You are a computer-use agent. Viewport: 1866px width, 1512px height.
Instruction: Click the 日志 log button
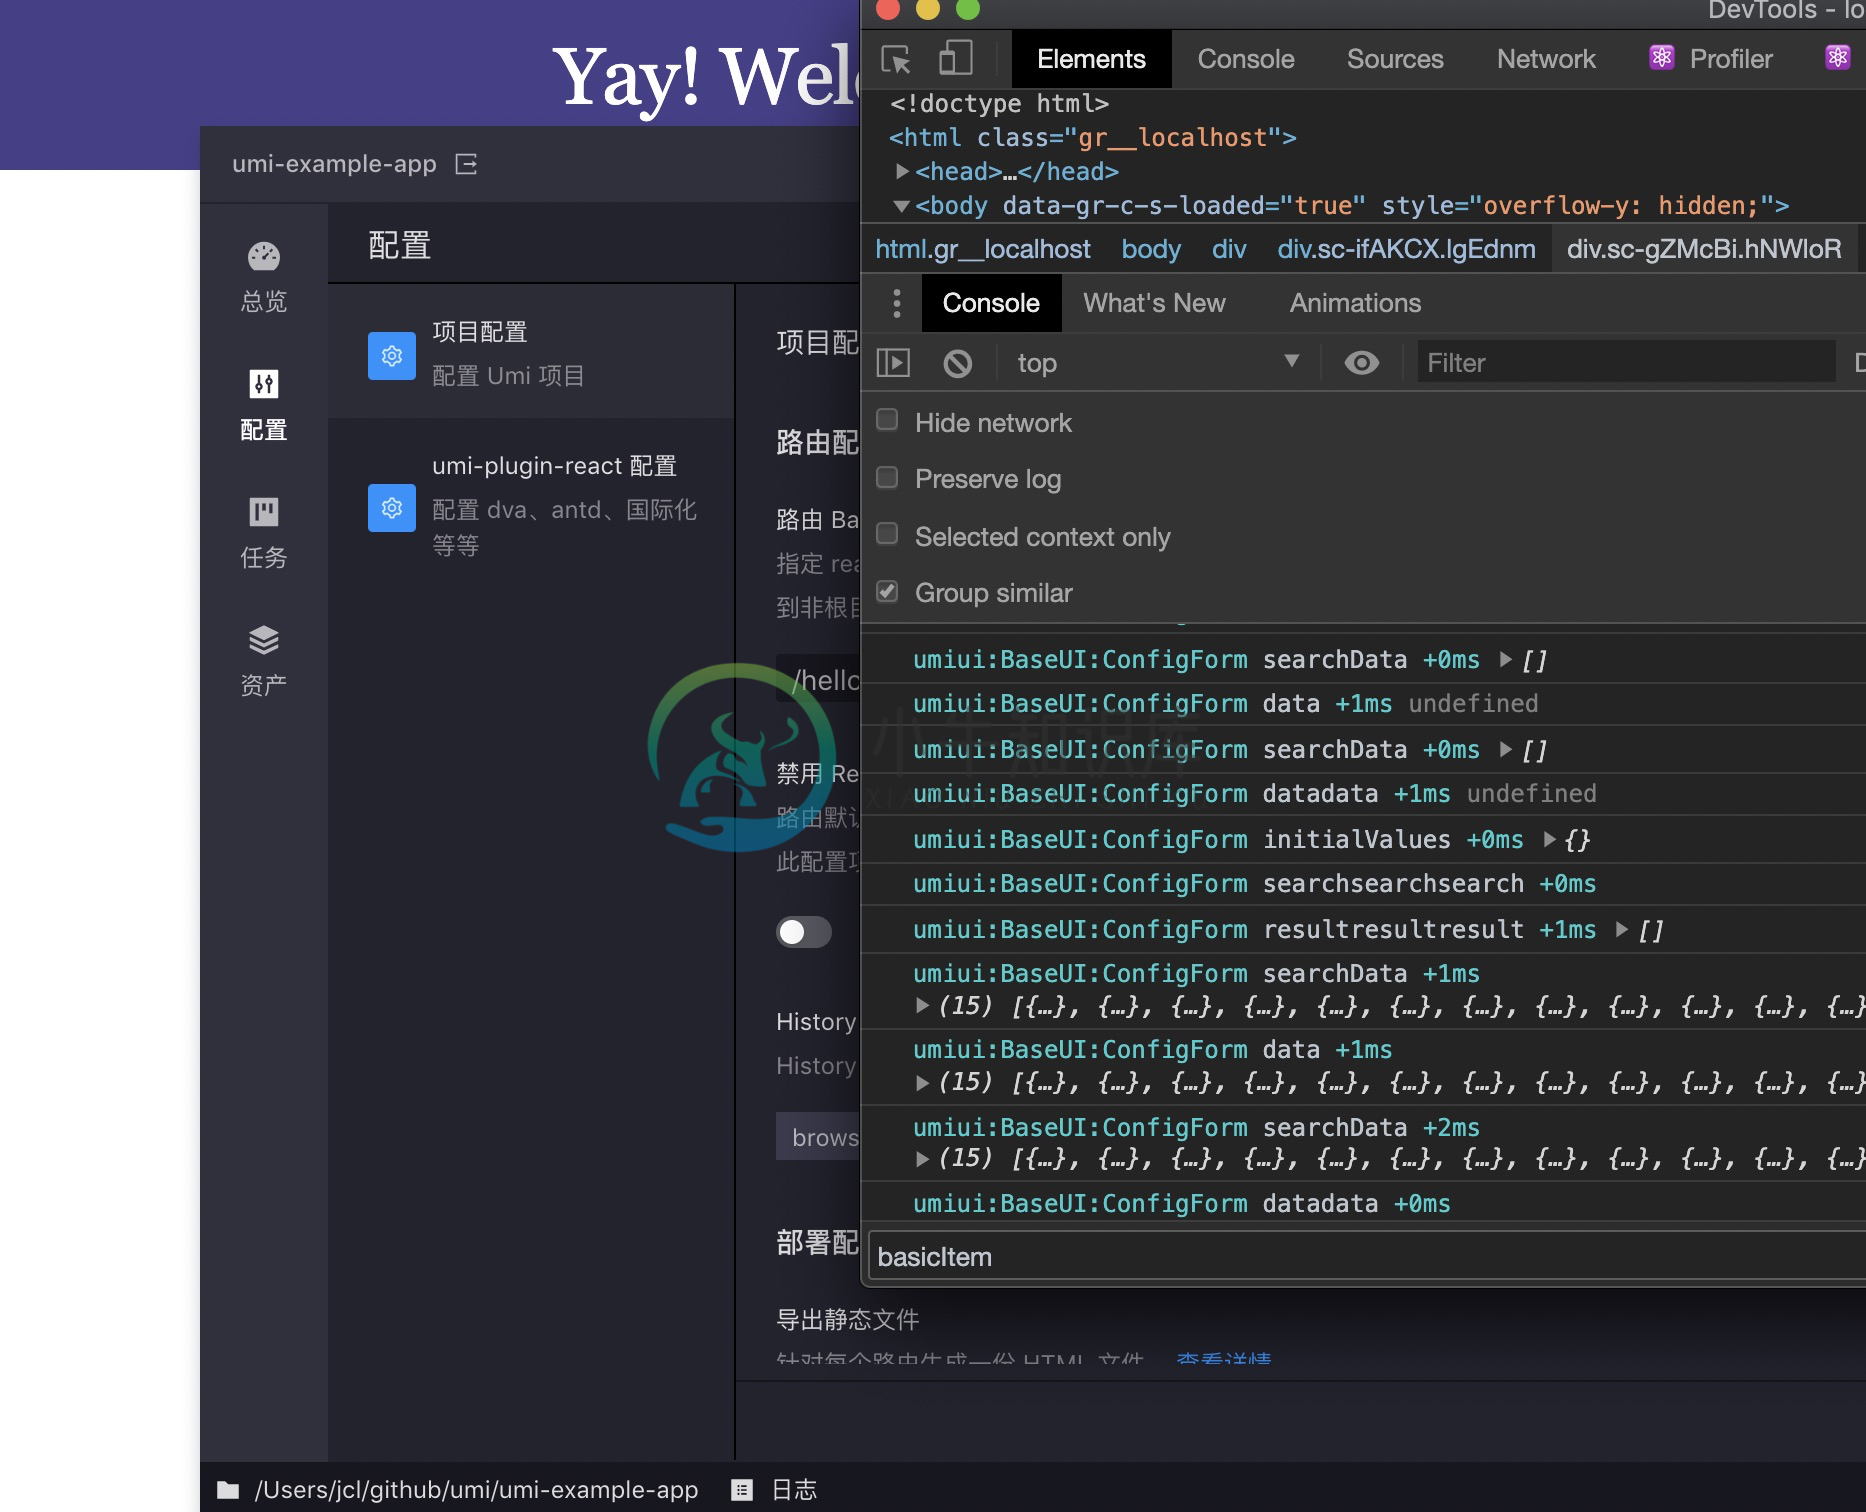point(775,1490)
